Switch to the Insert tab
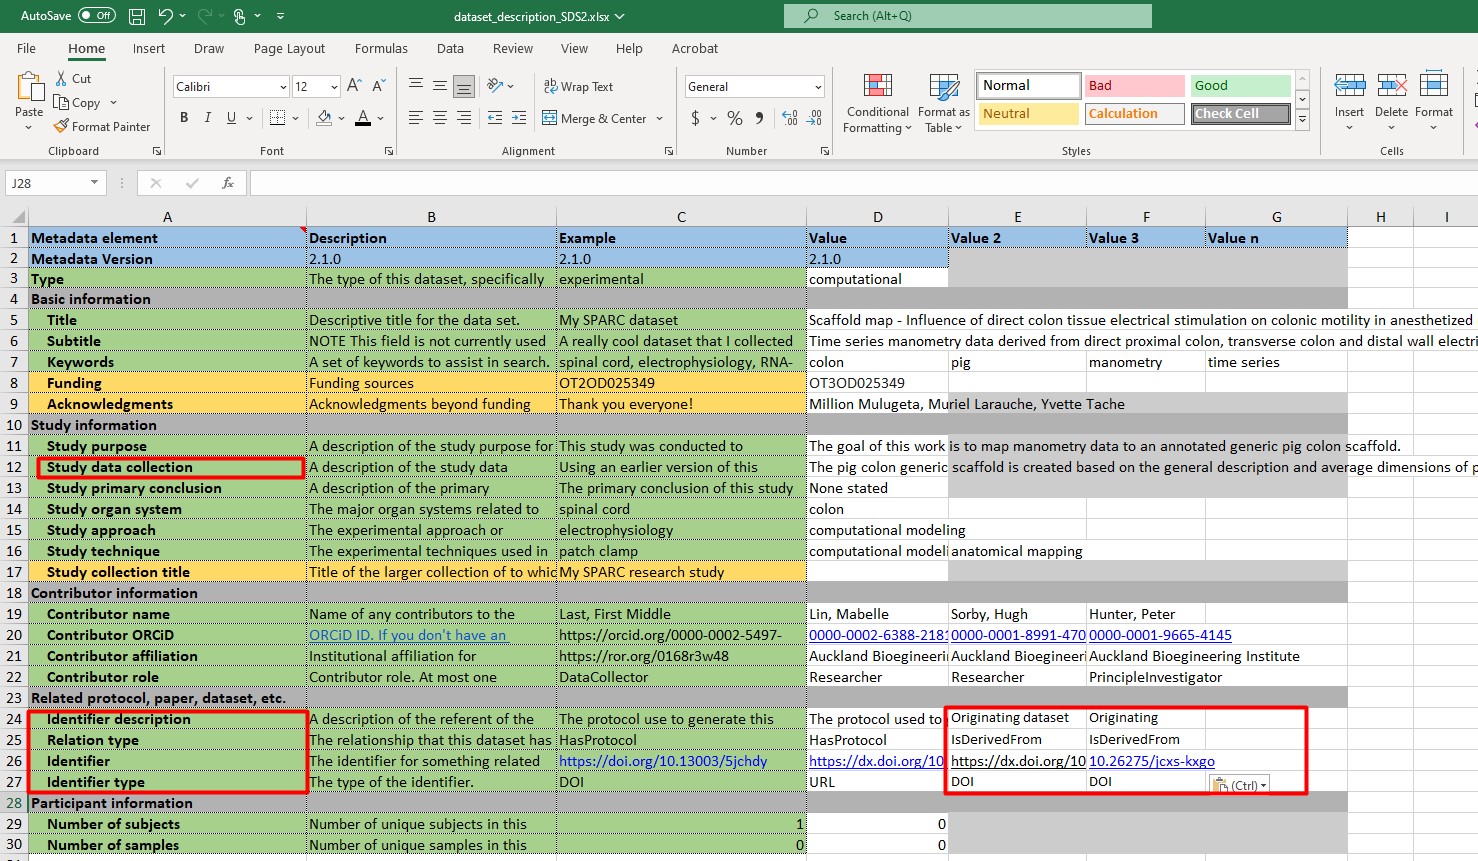 [x=149, y=48]
